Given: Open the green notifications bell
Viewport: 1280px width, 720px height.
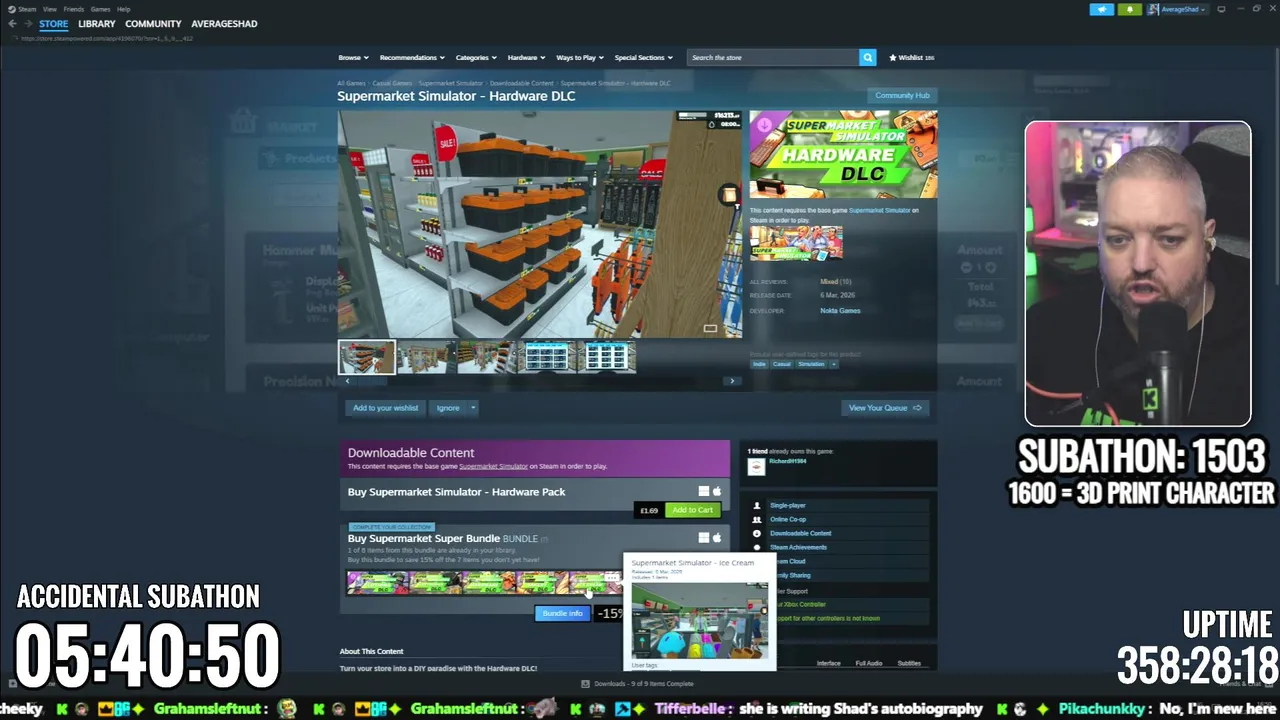Looking at the screenshot, I should [x=1130, y=9].
